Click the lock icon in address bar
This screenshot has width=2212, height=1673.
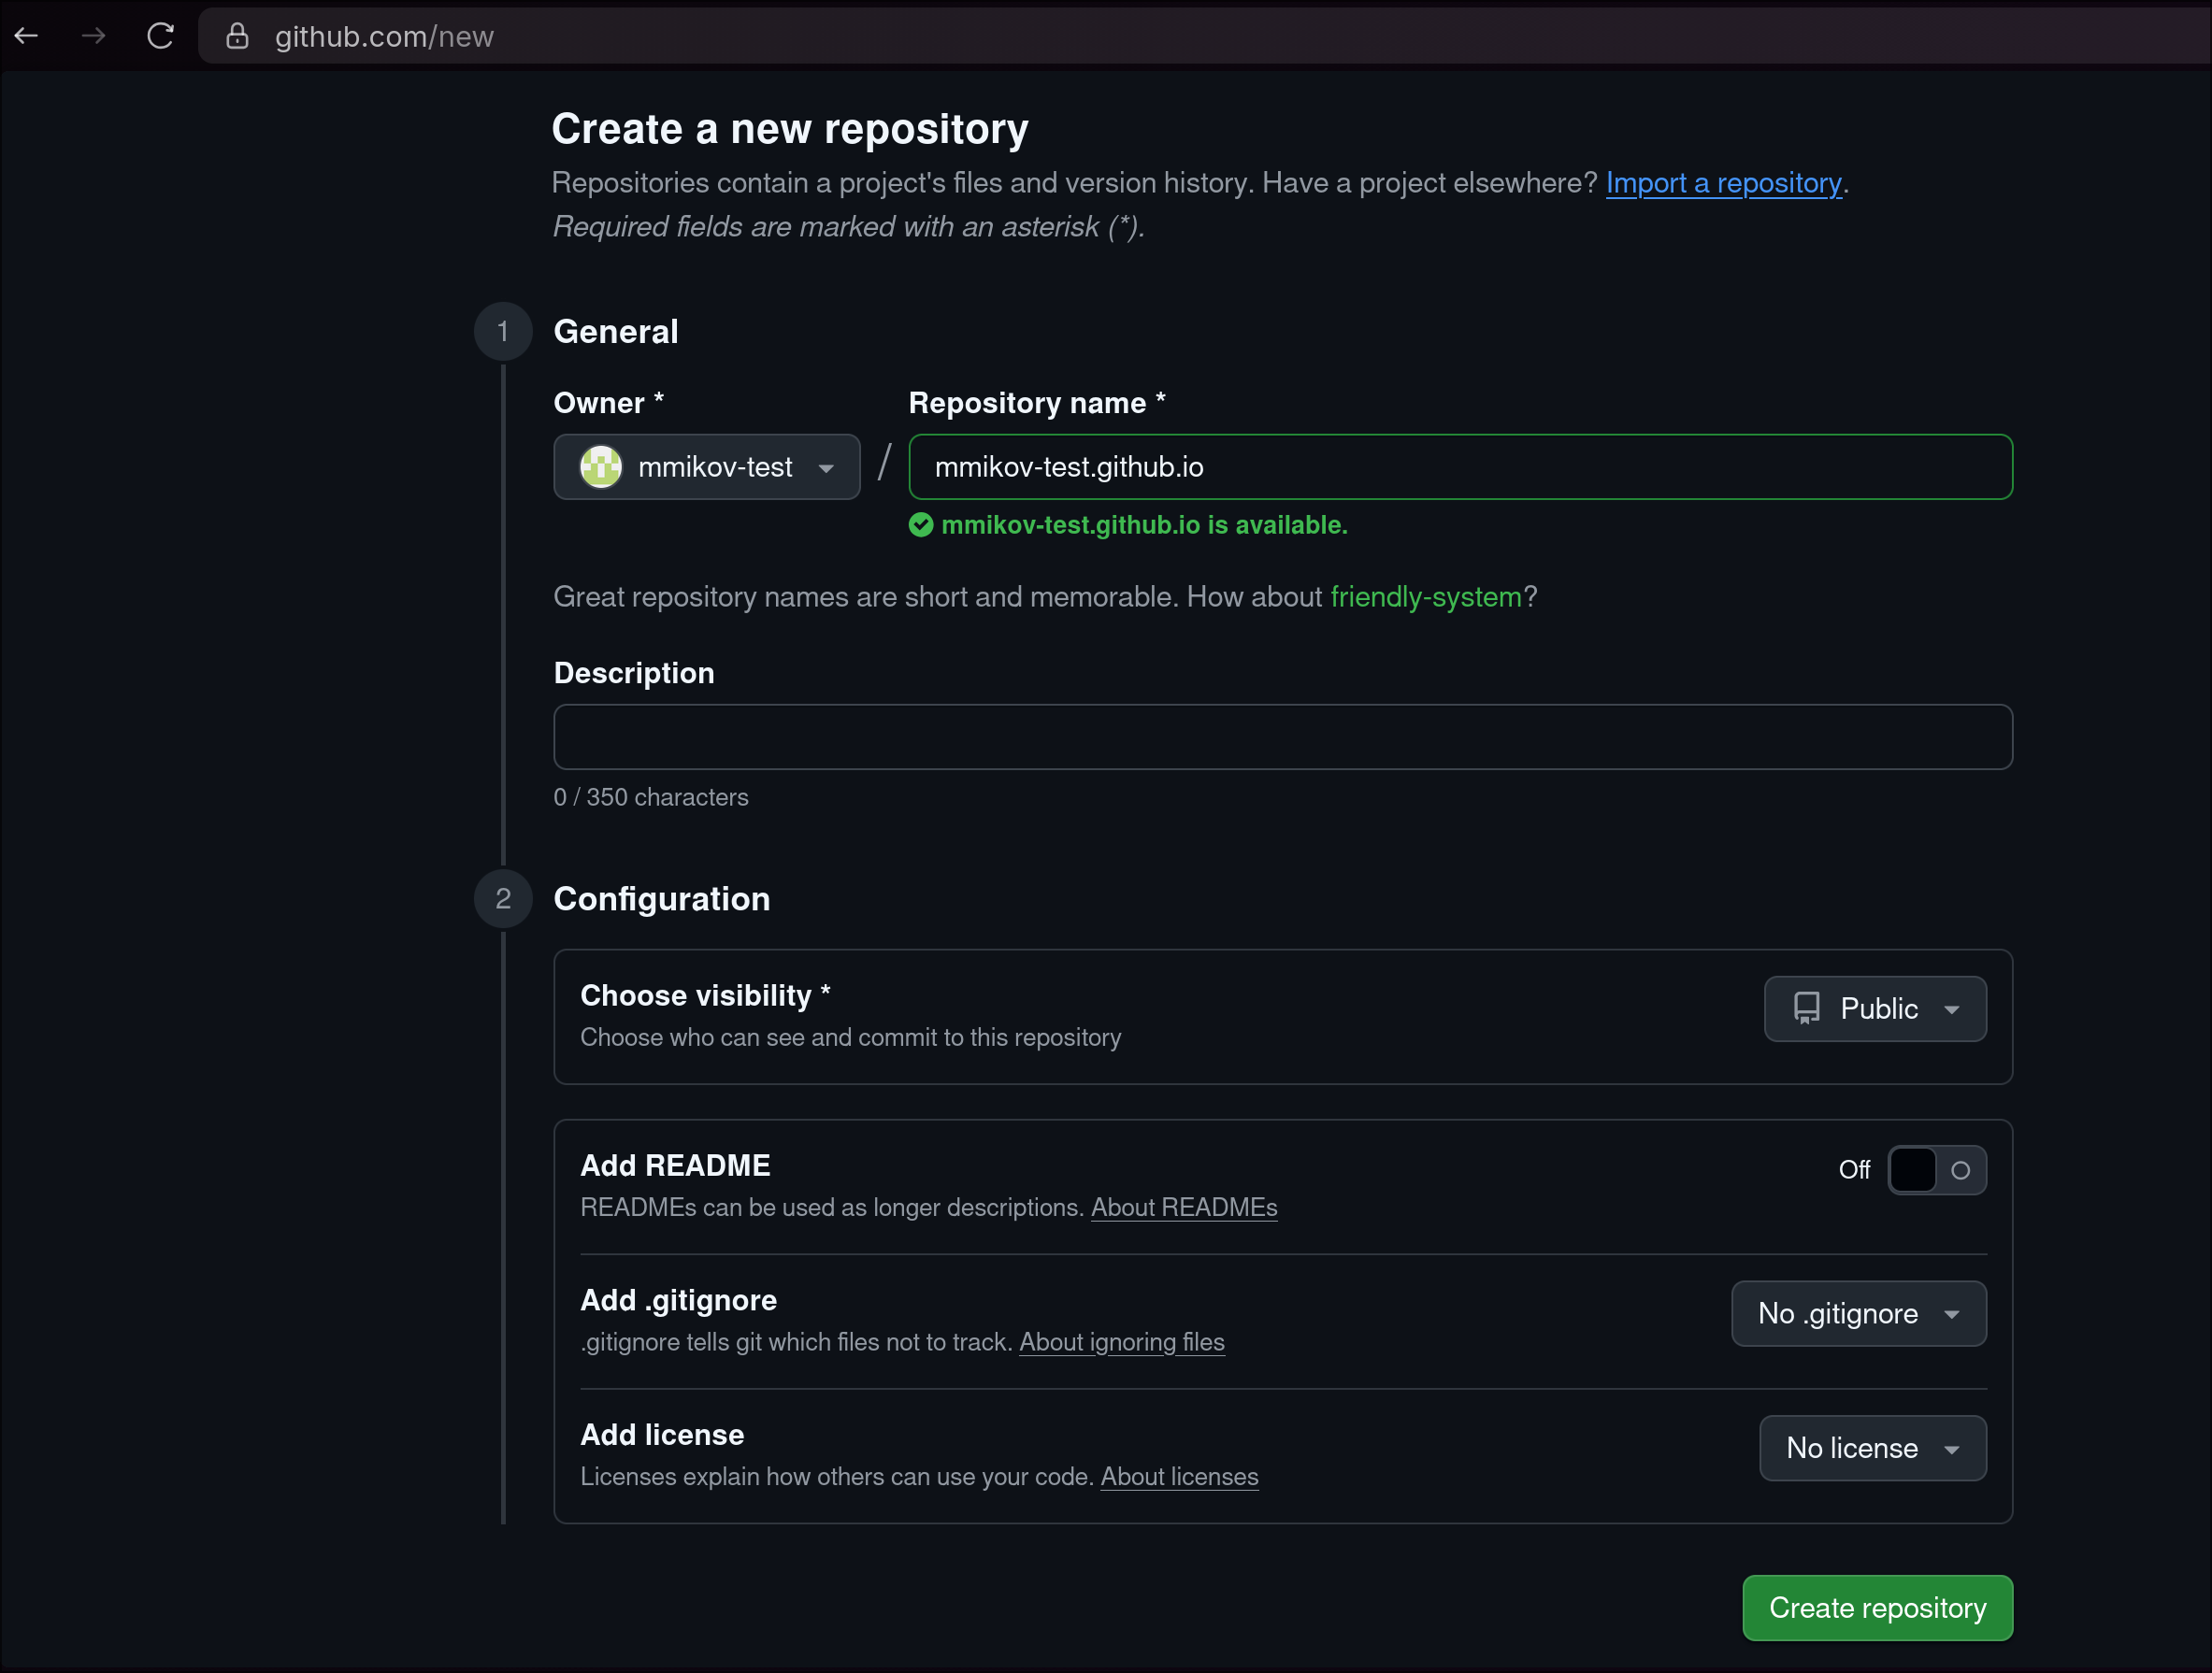tap(237, 36)
